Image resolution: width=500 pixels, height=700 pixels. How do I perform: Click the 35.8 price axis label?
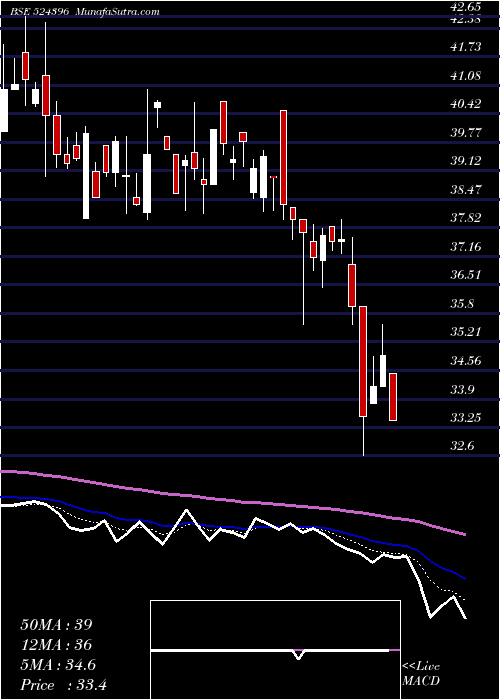[462, 304]
